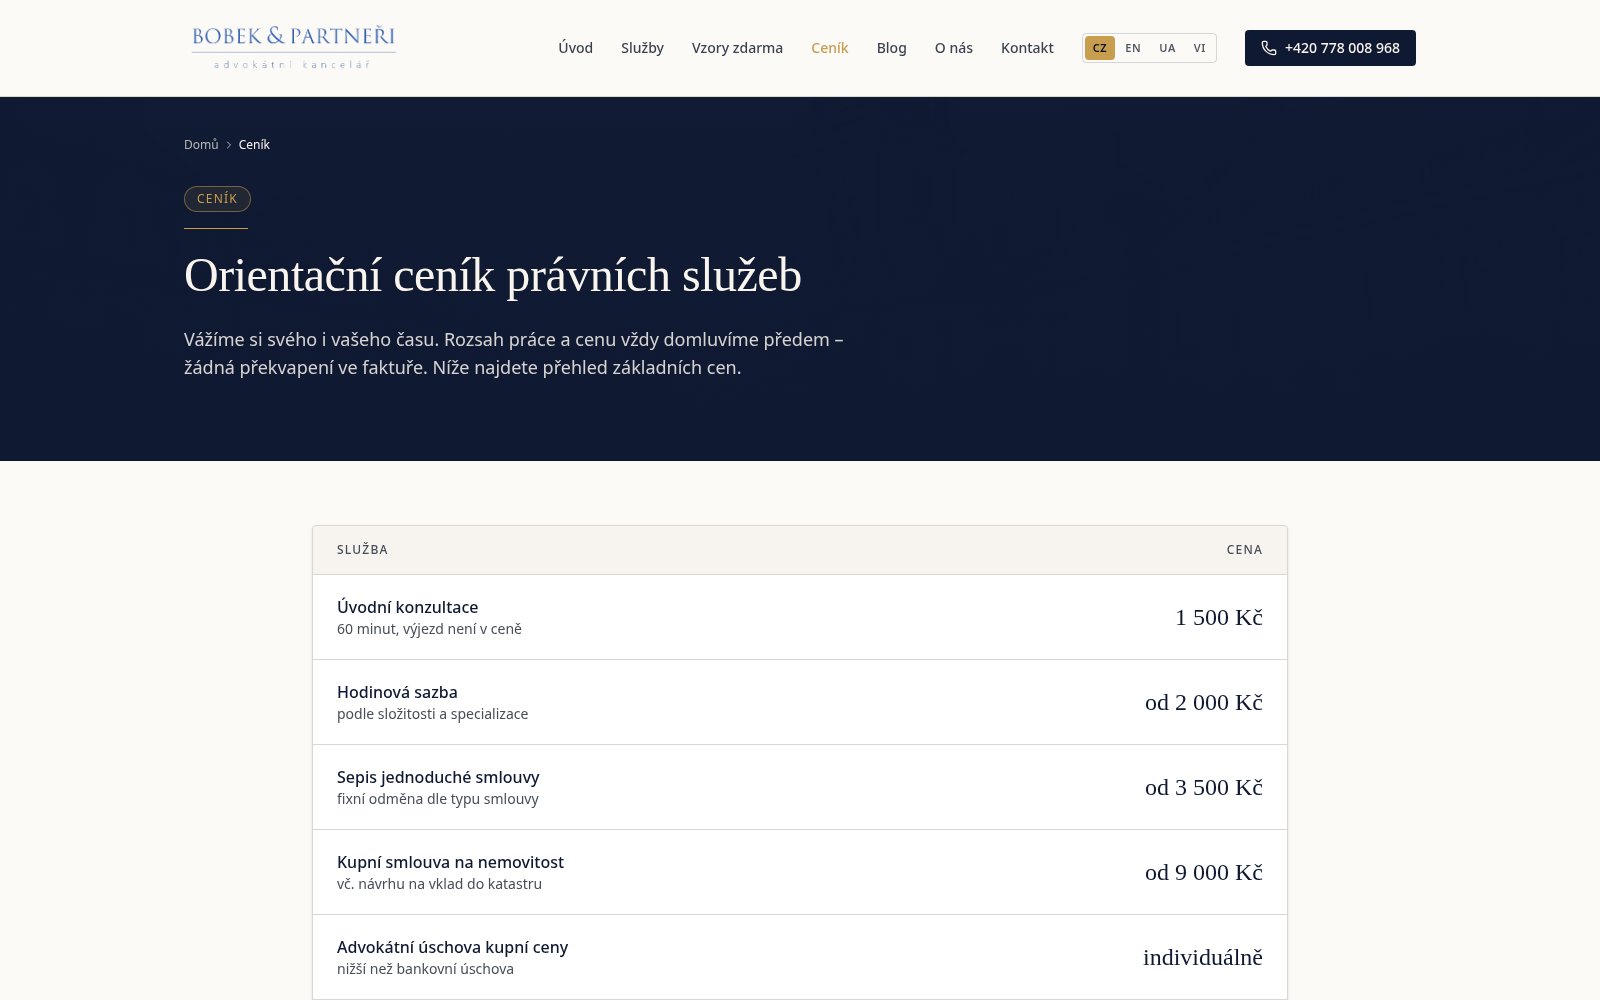Viewport: 1600px width, 1000px height.
Task: Switch language to UA
Action: click(x=1167, y=48)
